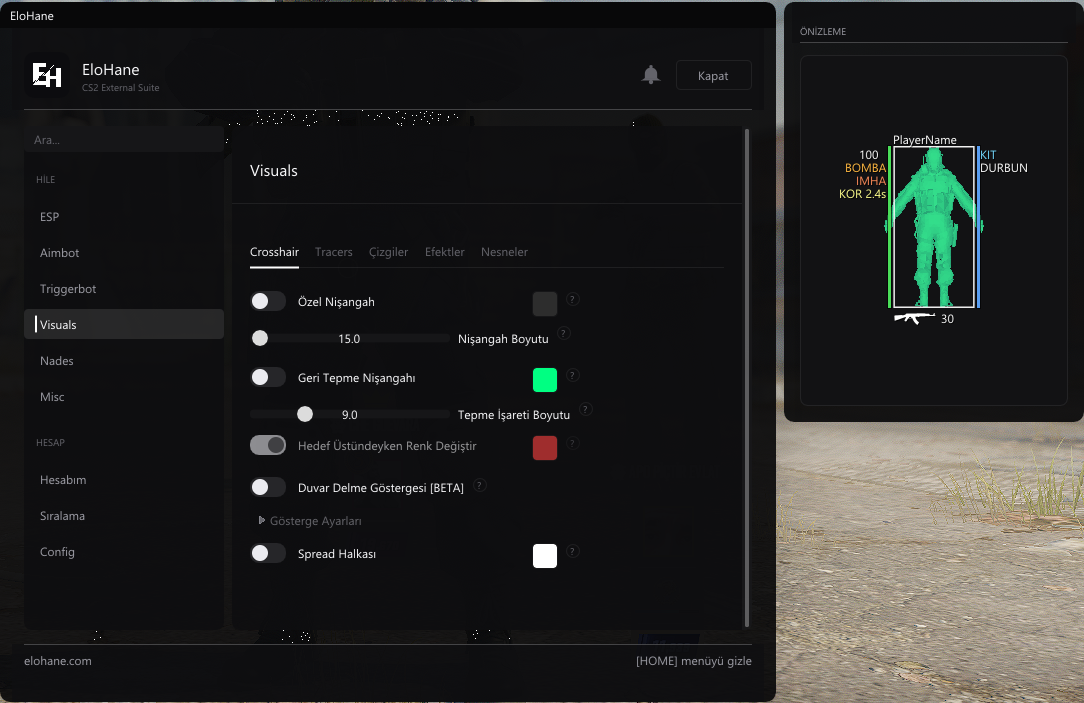Screen dimensions: 1084x703
Task: Show help for Geri Tepme Nişangahı
Action: click(x=572, y=375)
